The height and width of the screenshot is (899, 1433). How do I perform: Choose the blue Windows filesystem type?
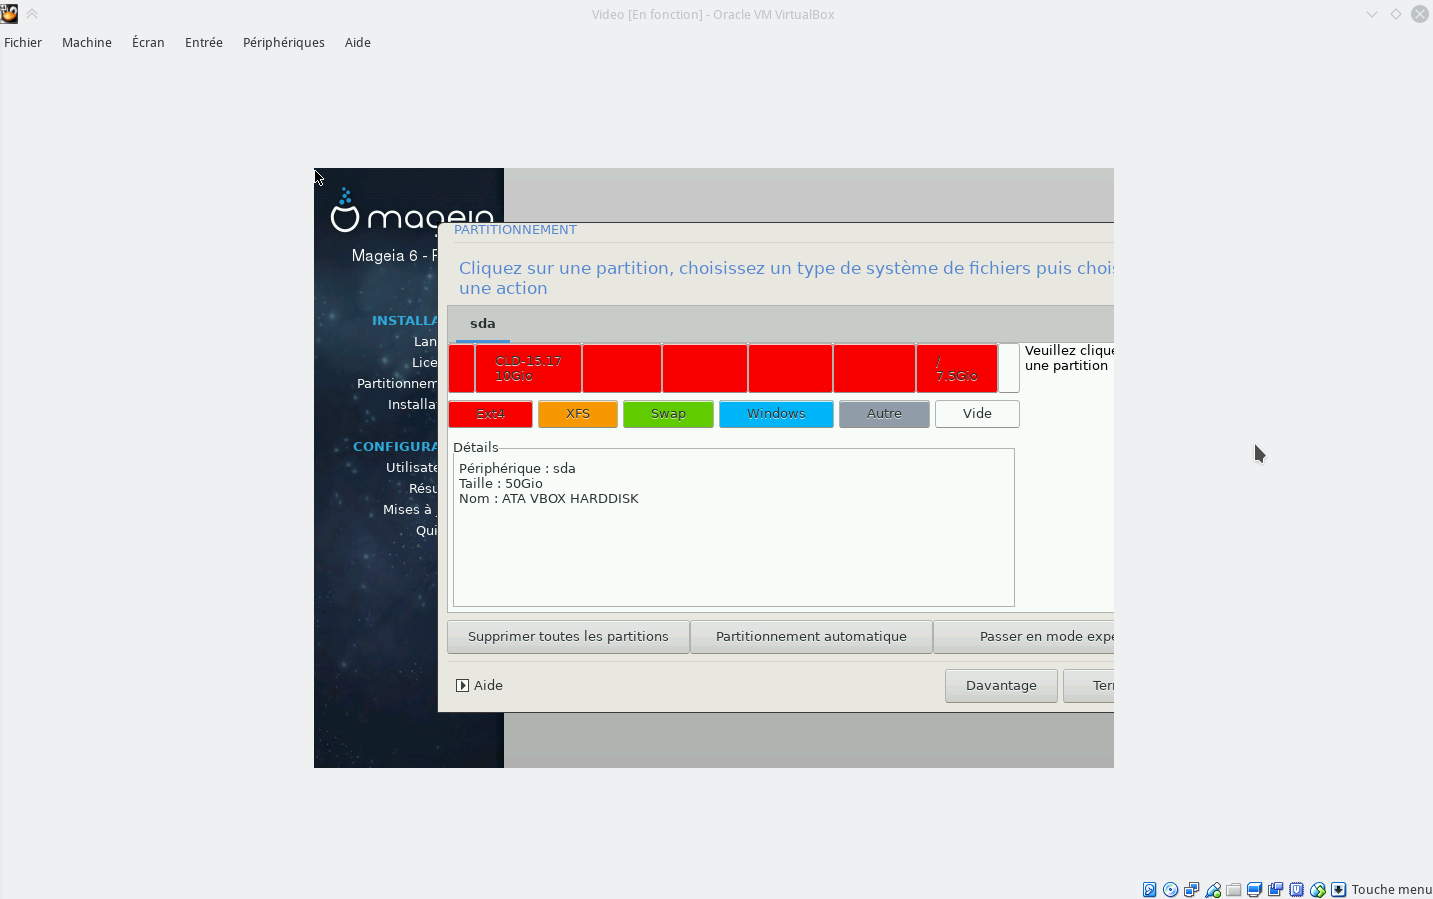(x=776, y=414)
